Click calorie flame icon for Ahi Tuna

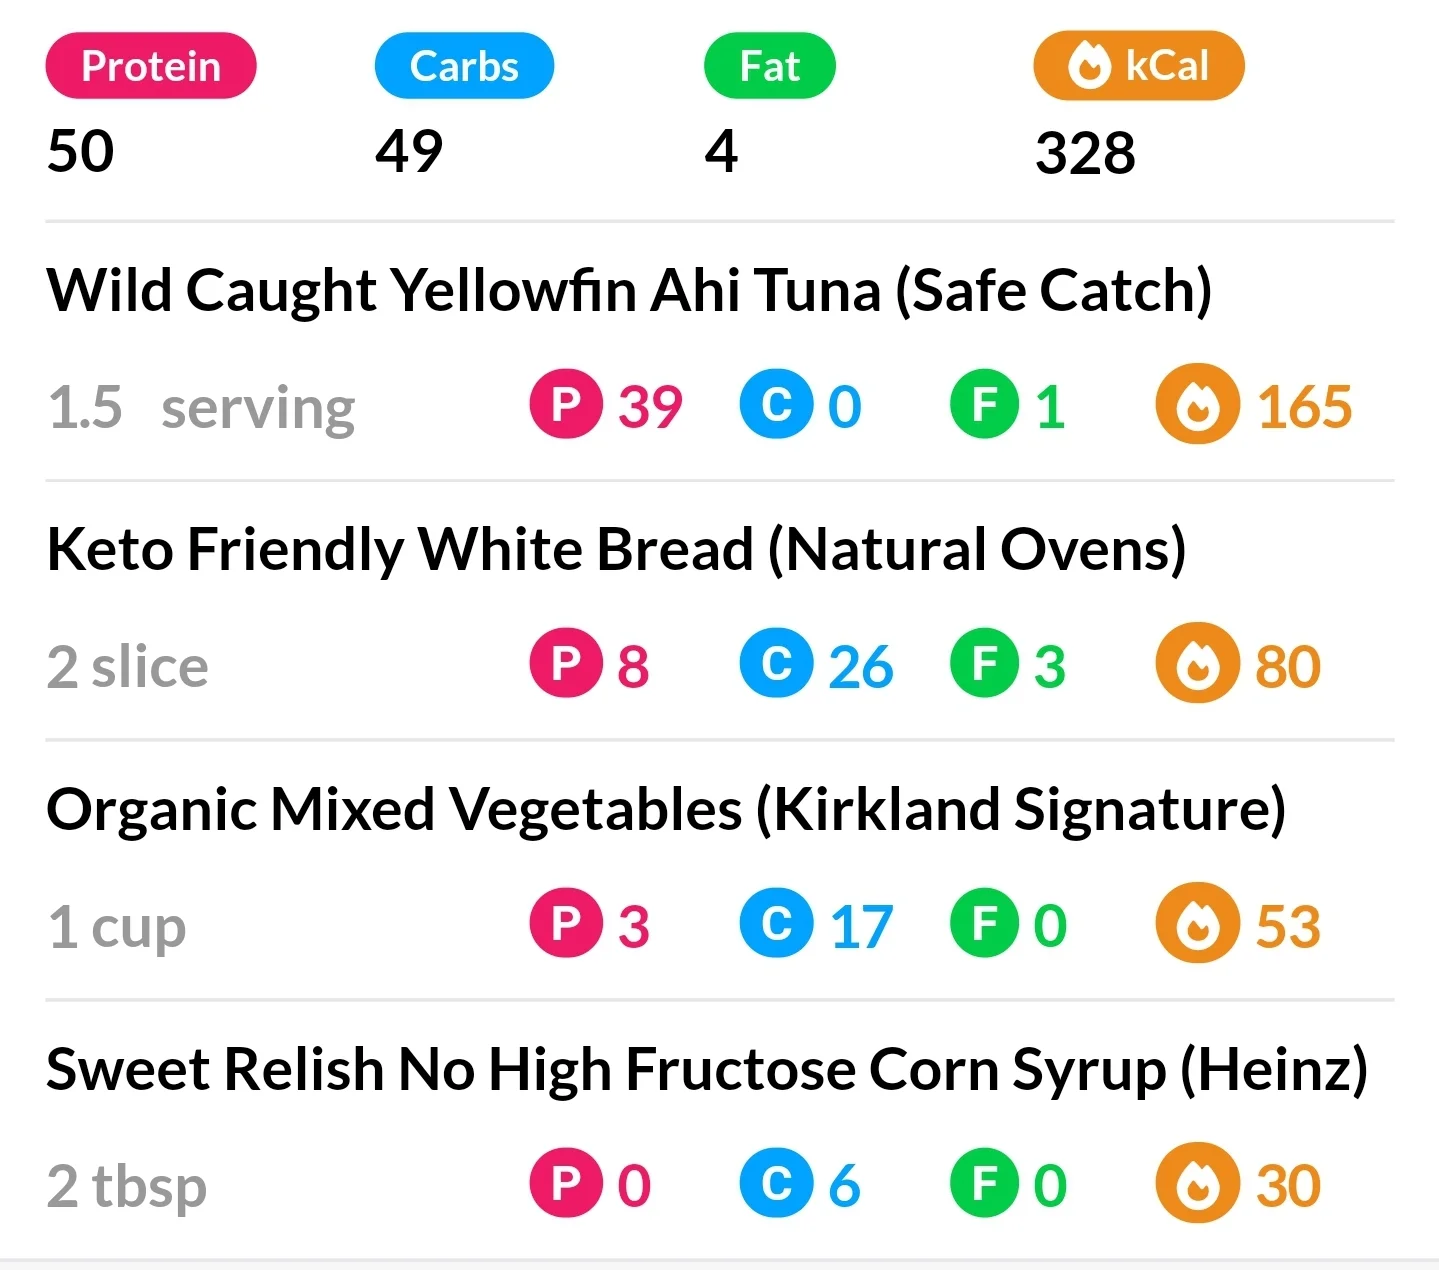1197,405
